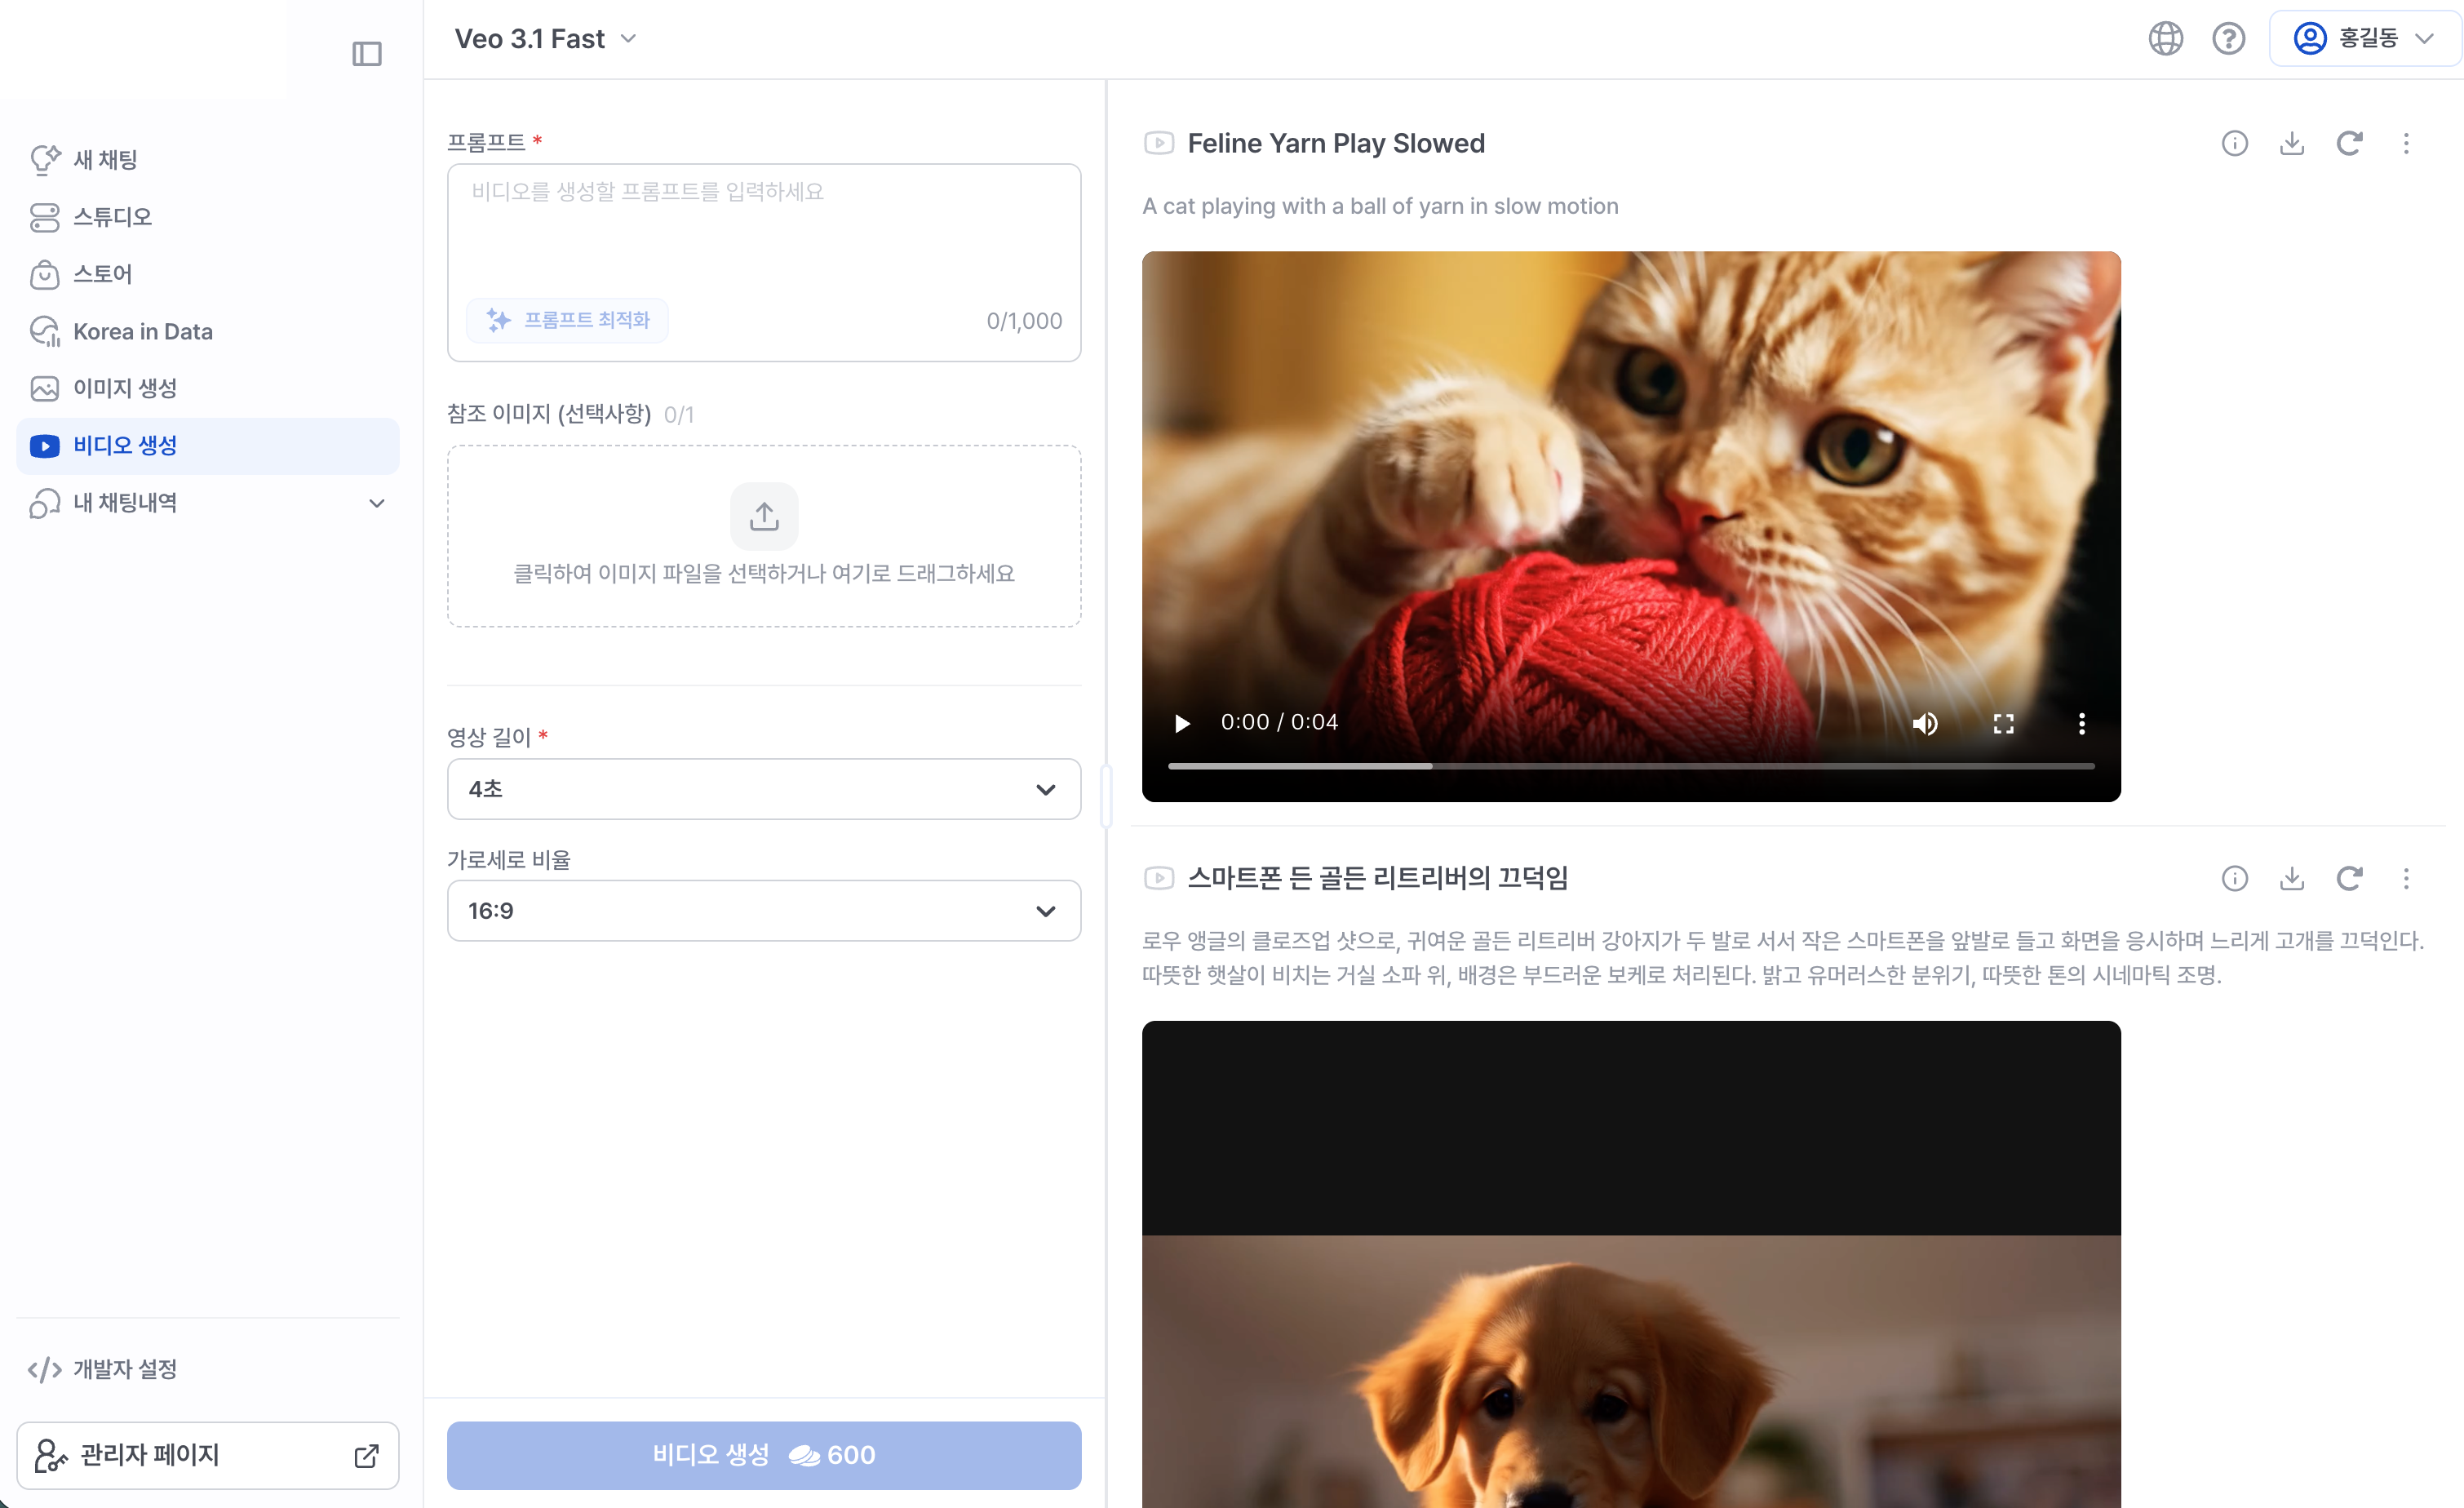Open the help question mark icon
This screenshot has width=2464, height=1508.
(x=2228, y=39)
